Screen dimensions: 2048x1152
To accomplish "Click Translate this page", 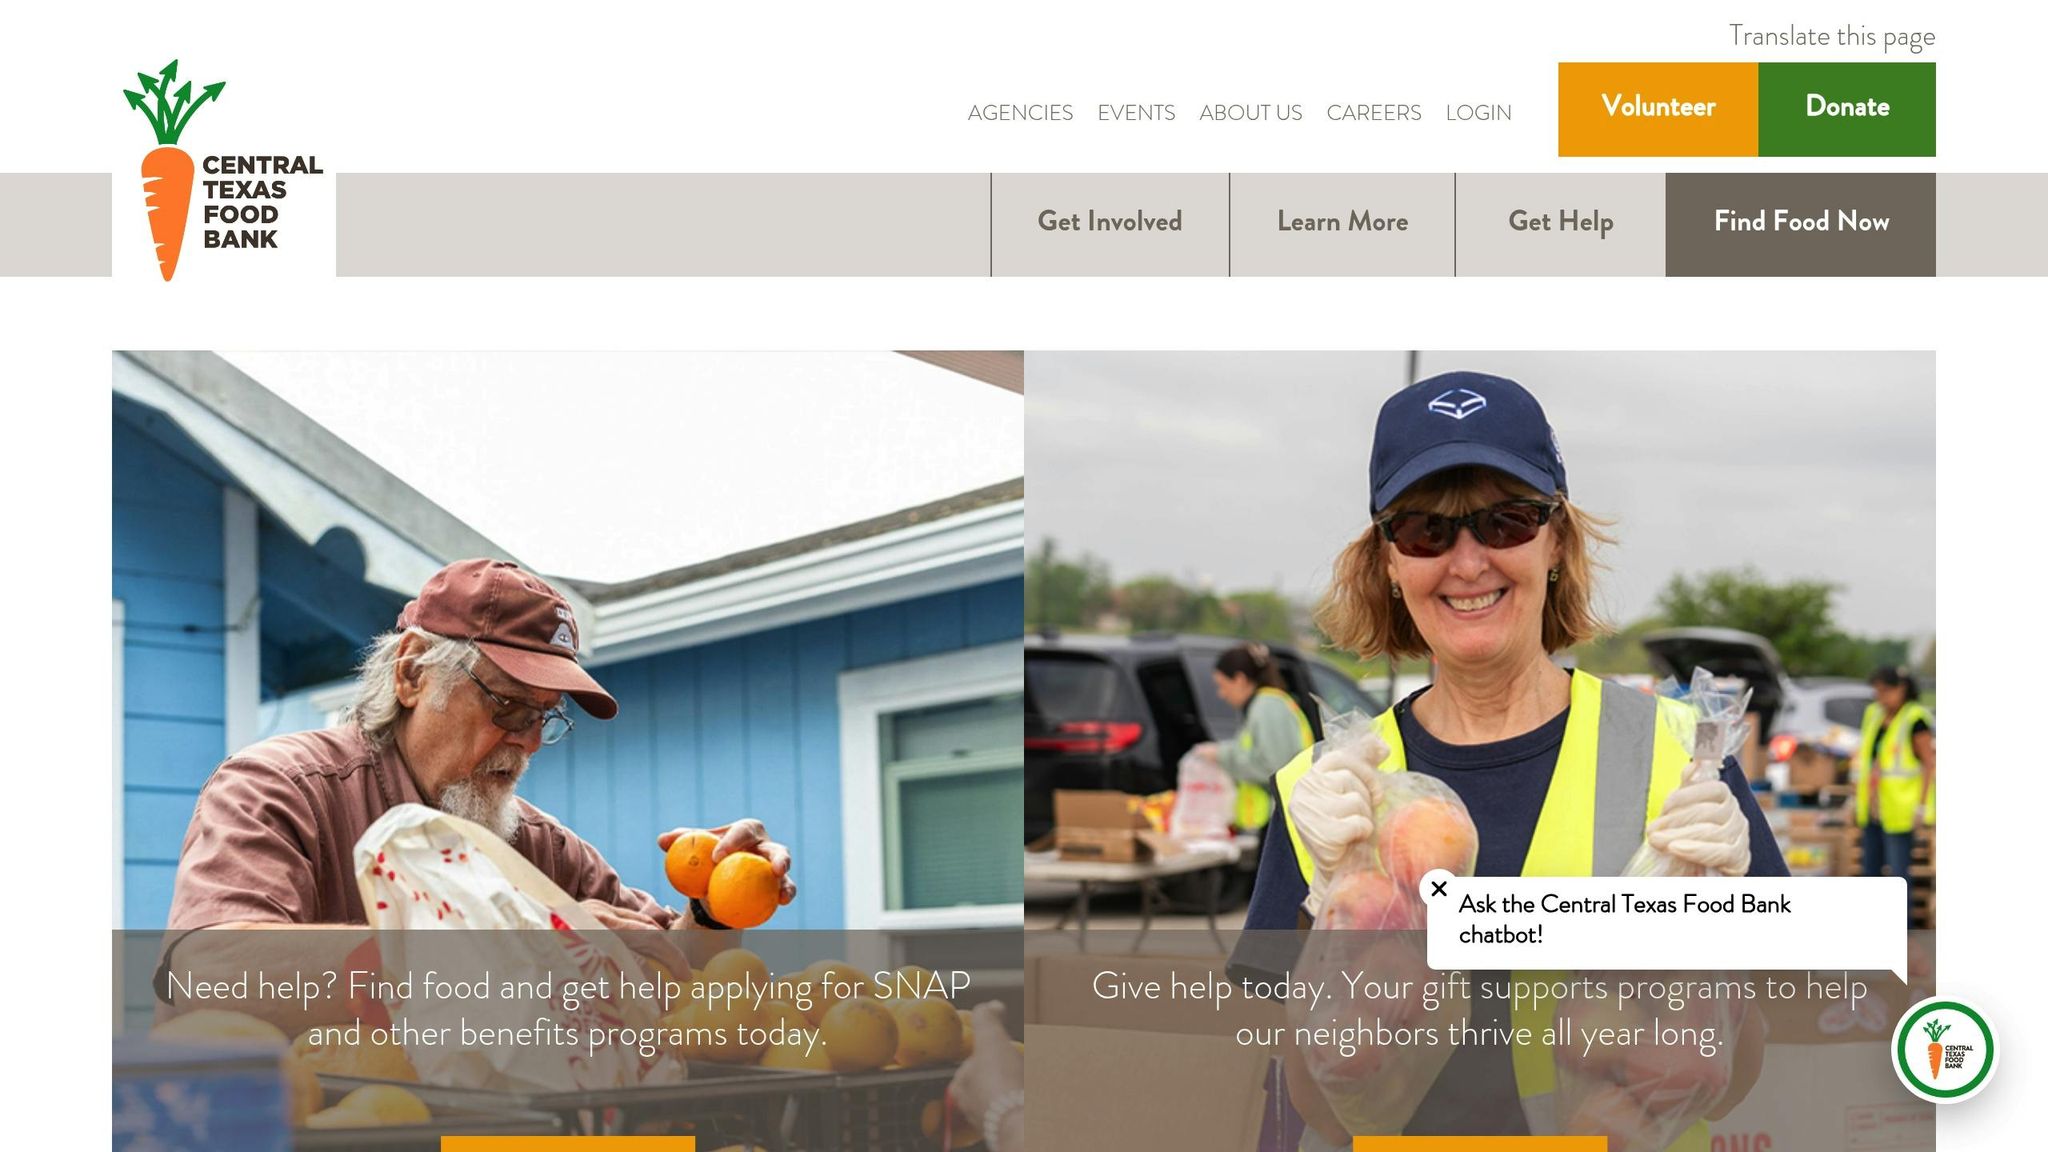I will (x=1832, y=37).
